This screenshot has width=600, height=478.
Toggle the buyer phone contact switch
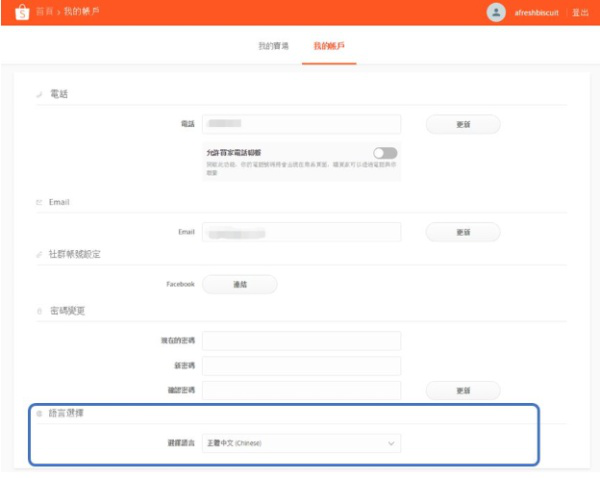[385, 152]
